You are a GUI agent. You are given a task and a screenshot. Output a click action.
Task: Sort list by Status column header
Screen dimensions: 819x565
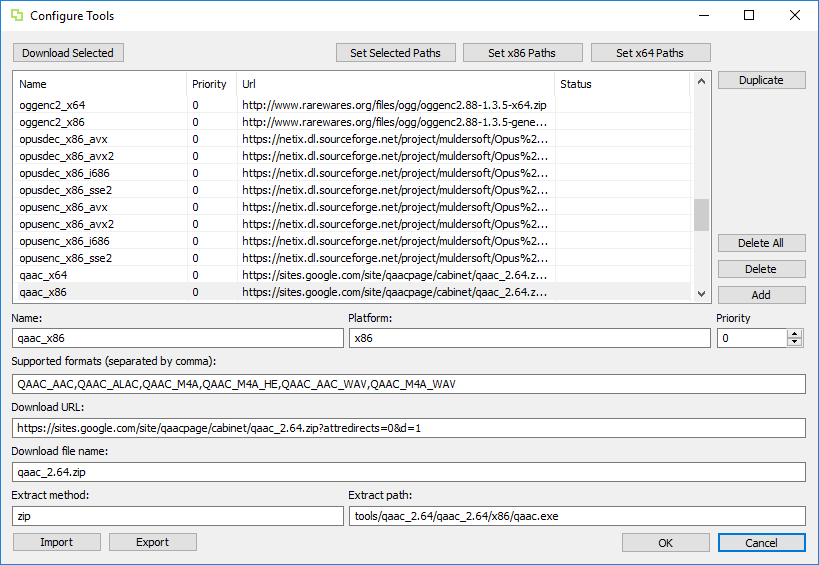pos(623,84)
